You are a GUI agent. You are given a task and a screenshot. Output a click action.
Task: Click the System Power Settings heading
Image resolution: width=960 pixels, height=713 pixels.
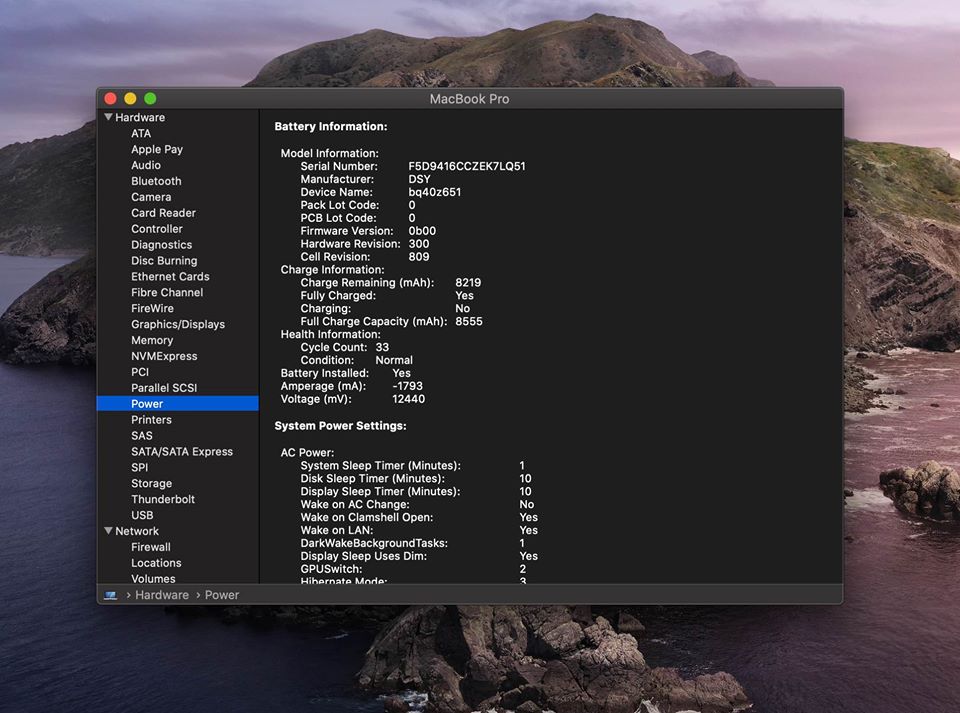[340, 426]
